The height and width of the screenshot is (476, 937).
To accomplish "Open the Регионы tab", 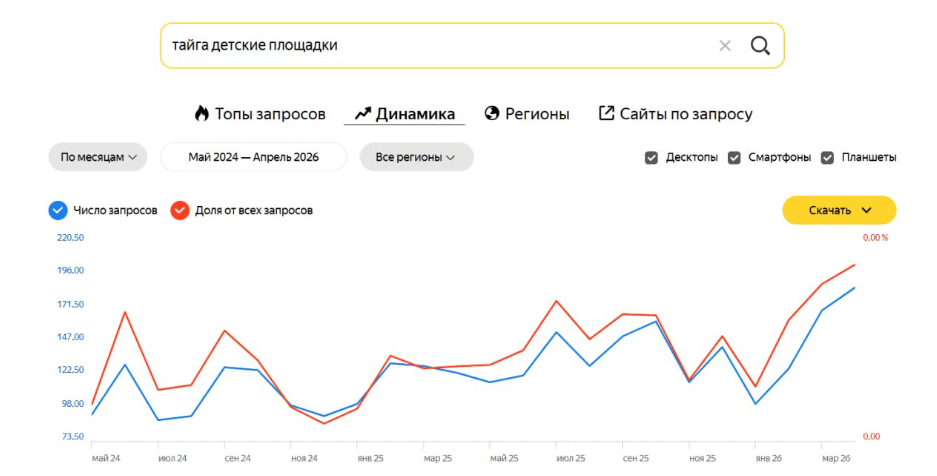I will [527, 113].
